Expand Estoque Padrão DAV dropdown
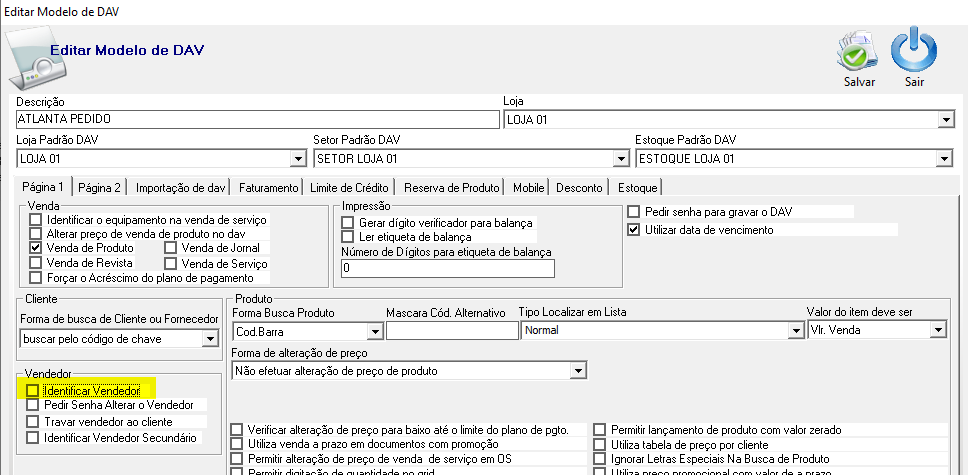The width and height of the screenshot is (968, 475). point(944,159)
